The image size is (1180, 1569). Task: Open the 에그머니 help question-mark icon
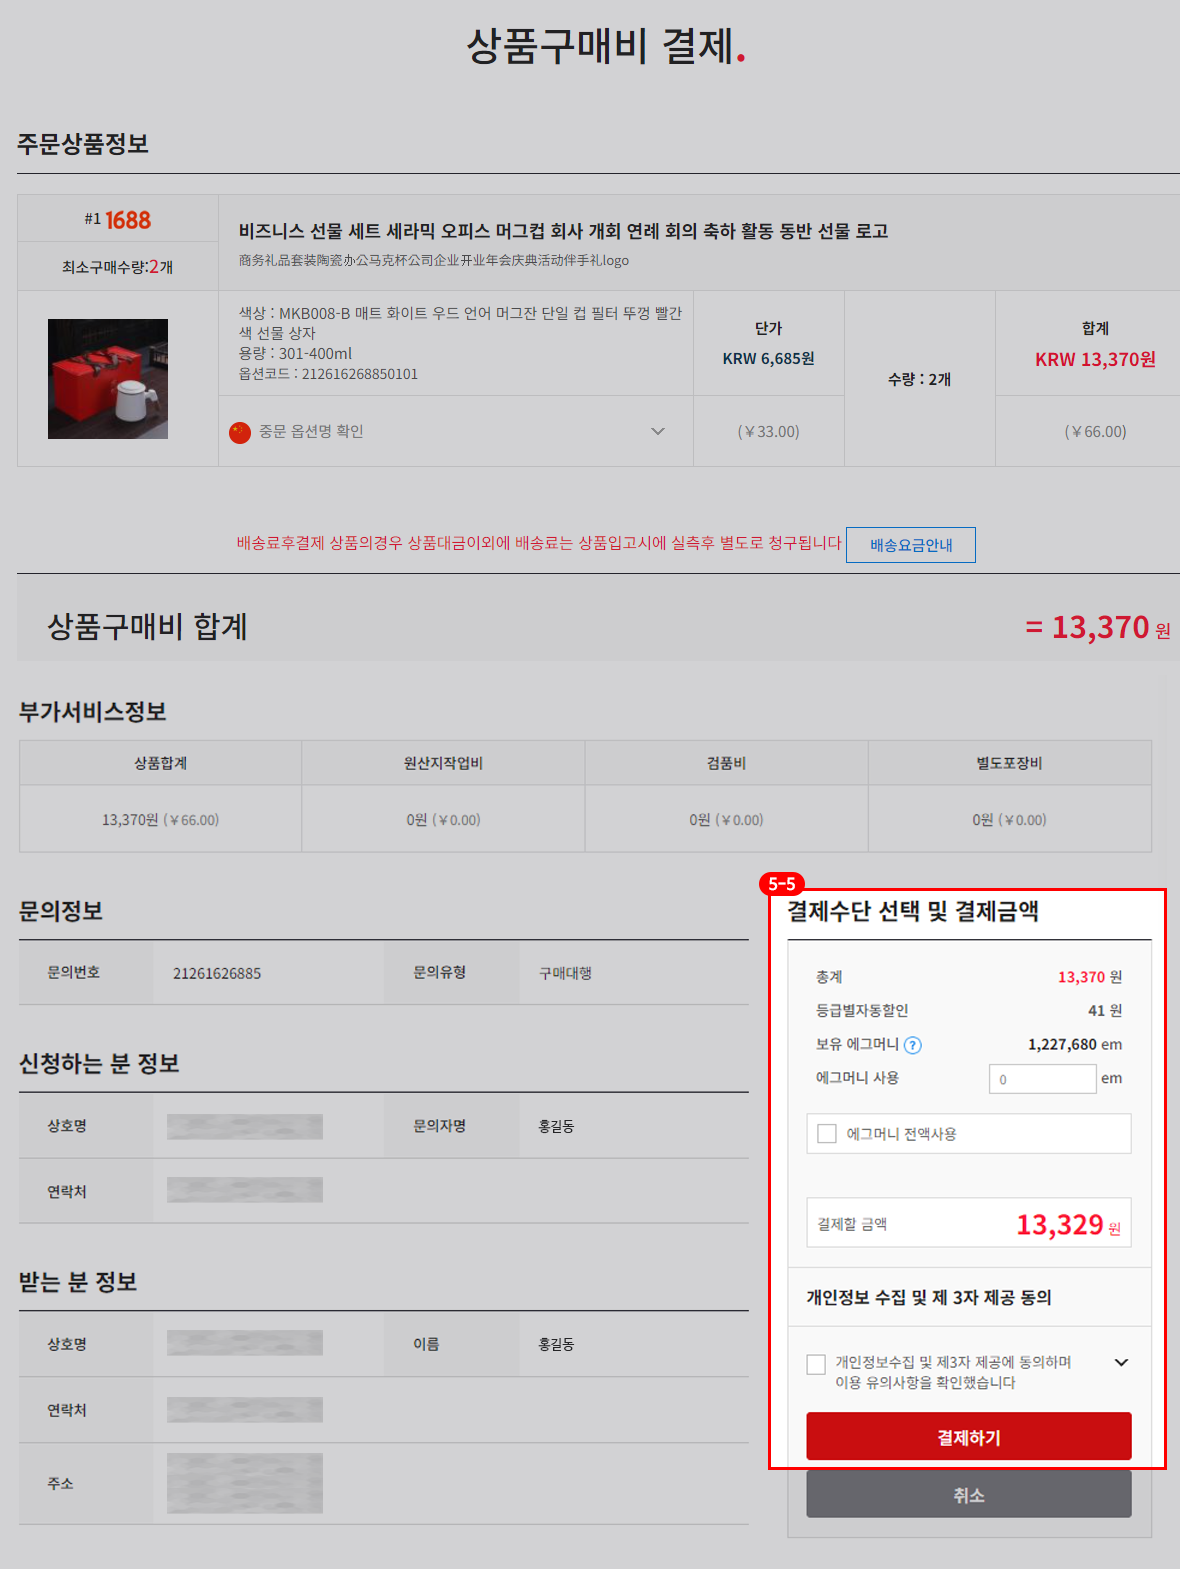pos(912,1045)
